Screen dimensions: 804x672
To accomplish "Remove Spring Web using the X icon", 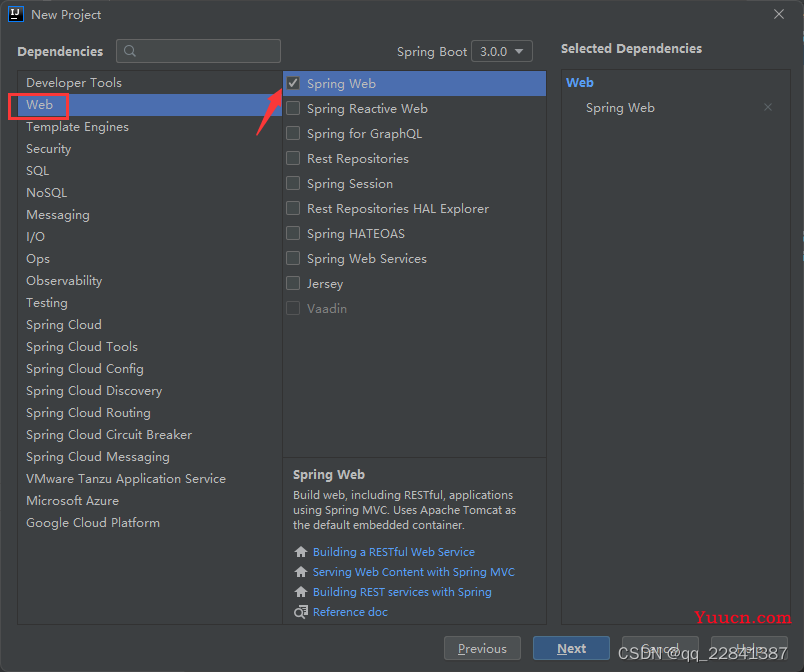I will pos(768,108).
